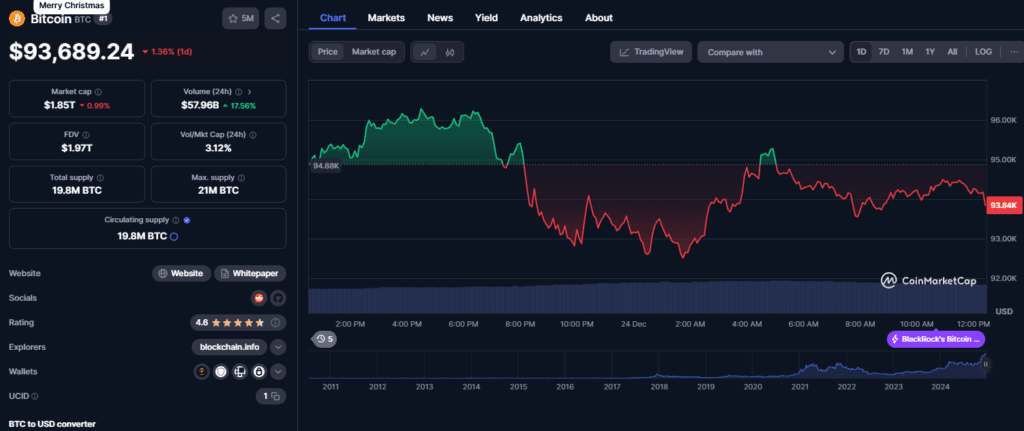This screenshot has width=1024, height=431.
Task: Show rating info icon next to stars
Action: pos(275,323)
